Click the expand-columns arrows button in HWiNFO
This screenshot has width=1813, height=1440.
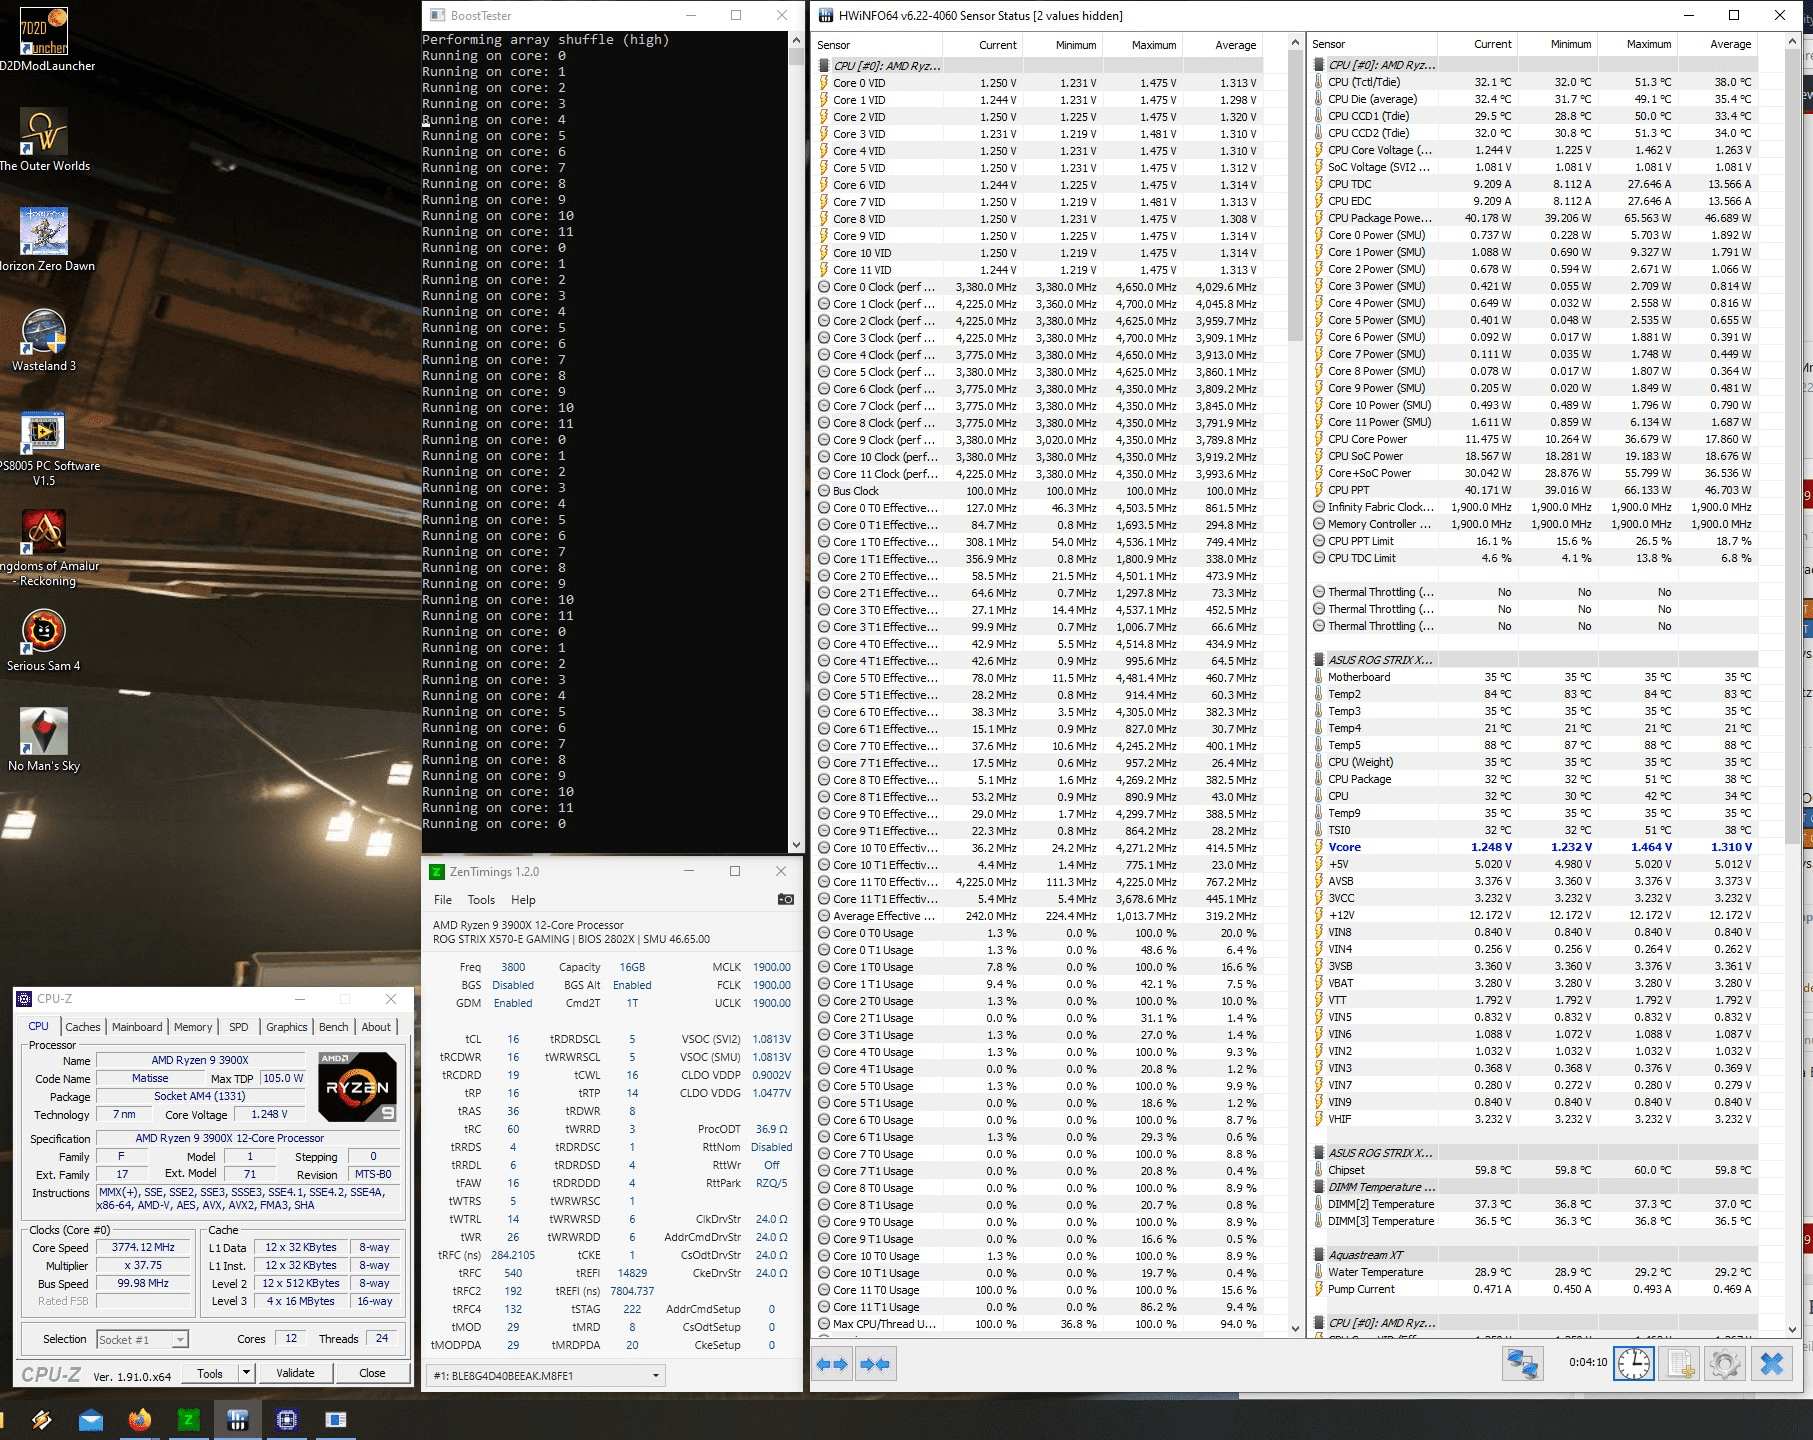tap(832, 1364)
